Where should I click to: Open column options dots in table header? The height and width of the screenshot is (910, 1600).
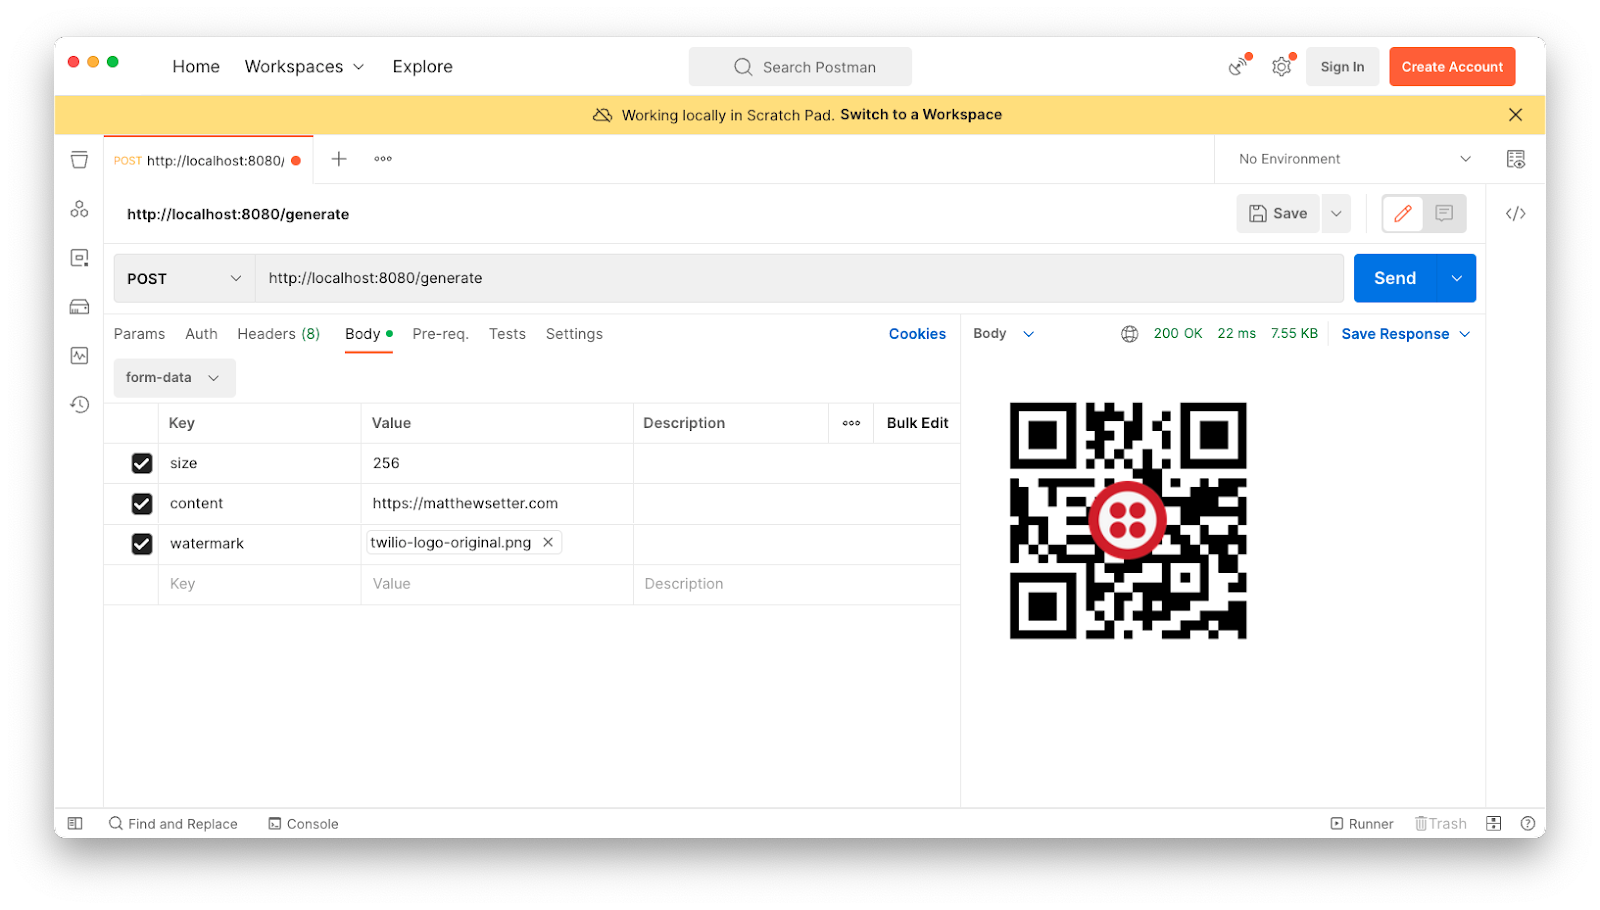click(851, 423)
